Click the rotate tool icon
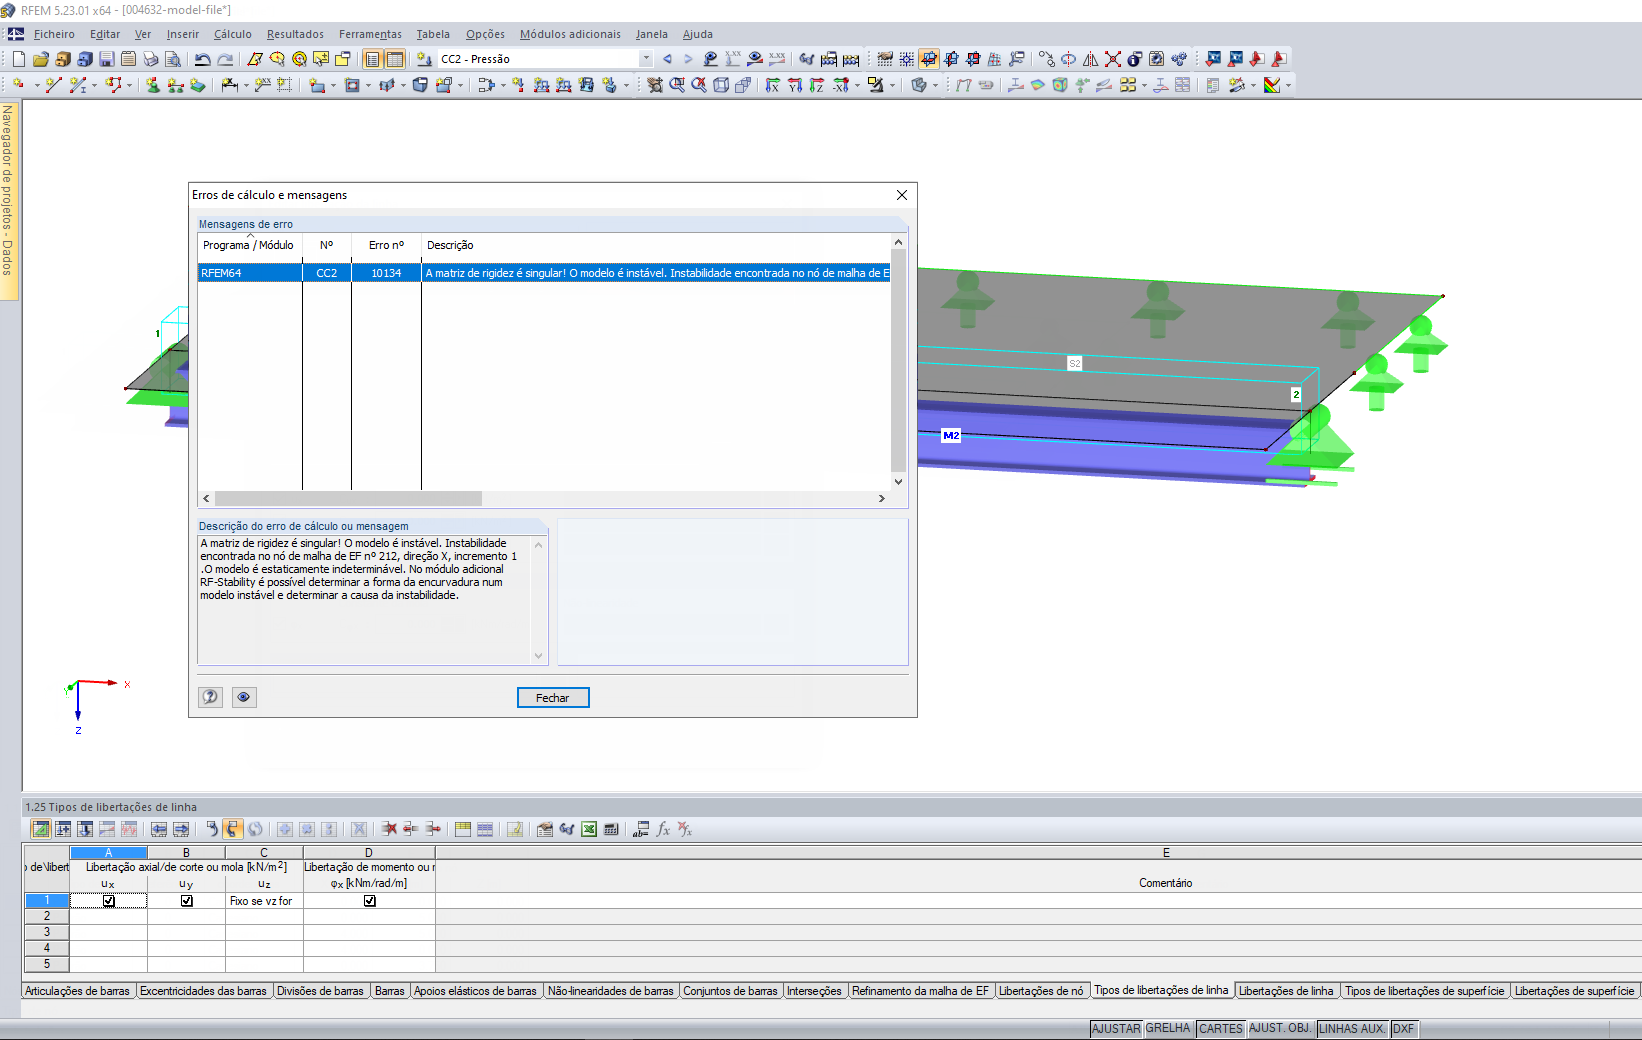Screen dimensions: 1642x1040 click(1069, 59)
